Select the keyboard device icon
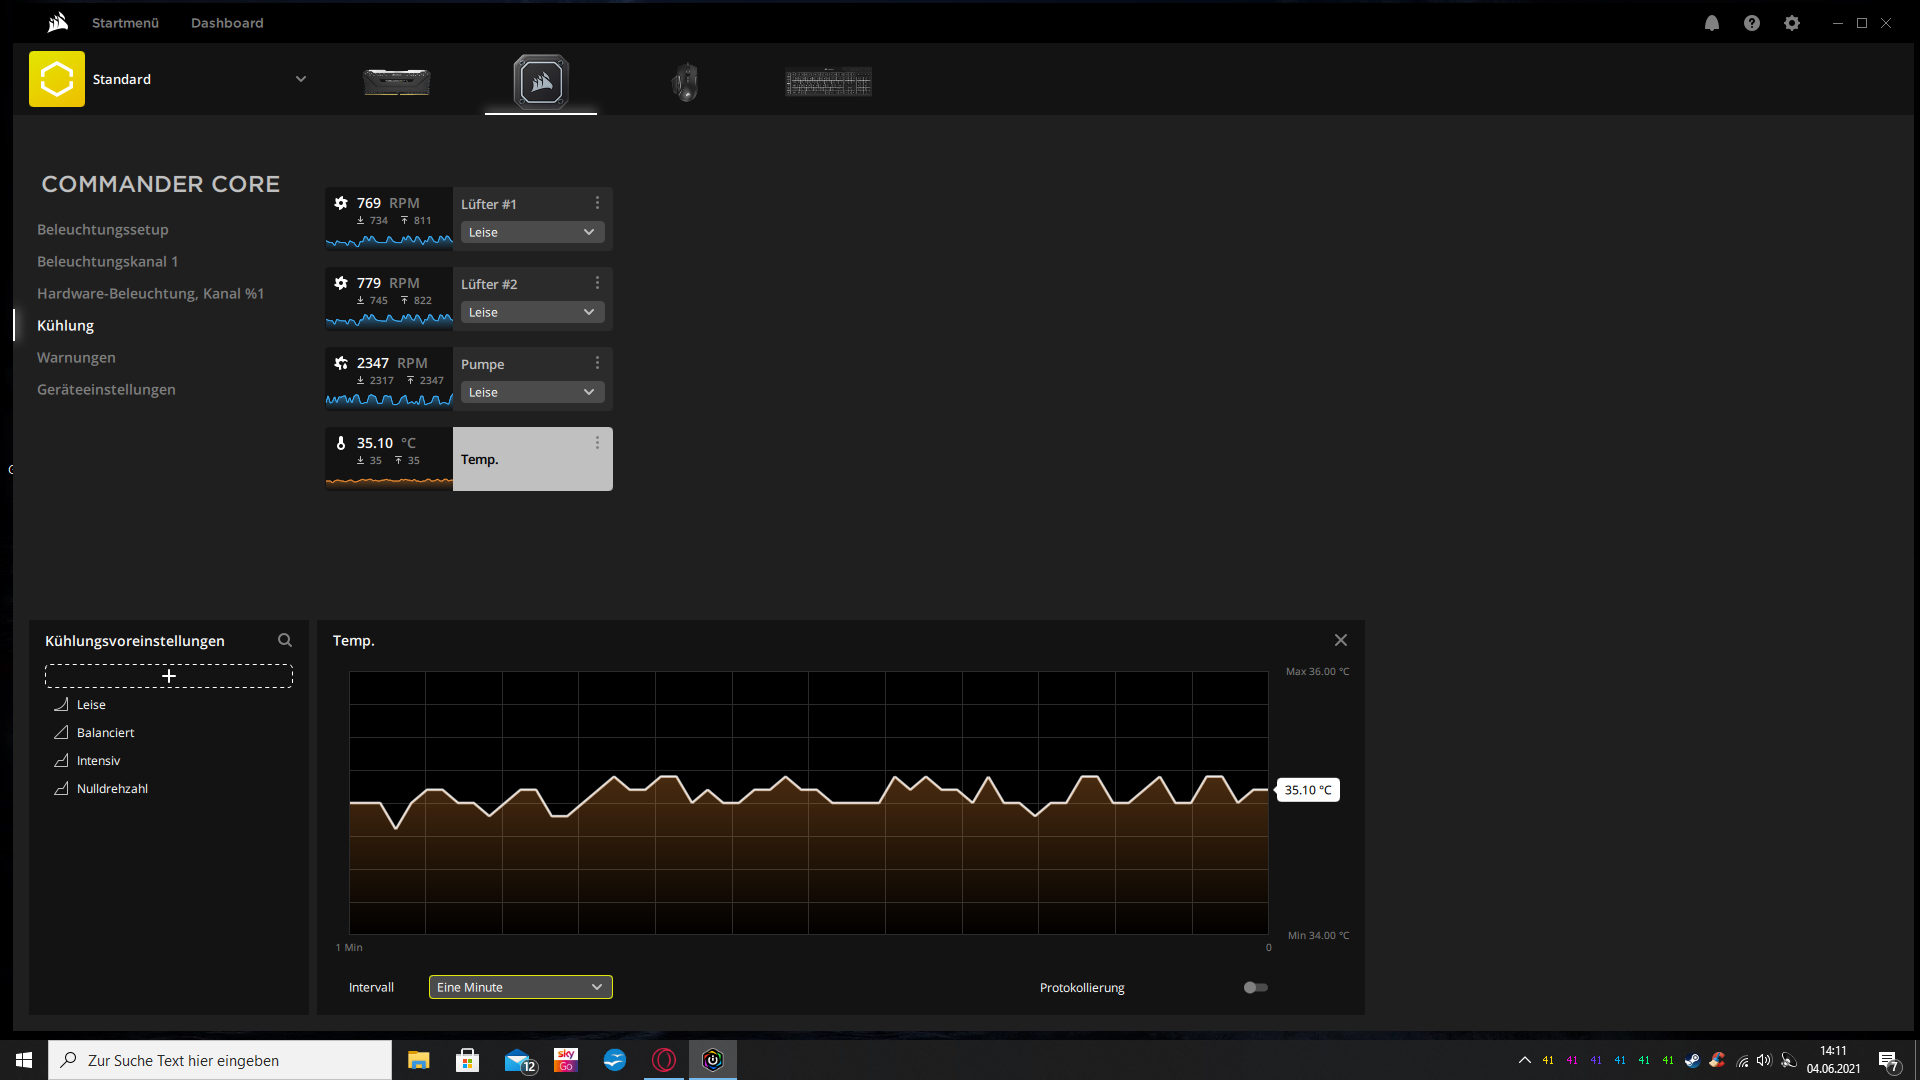The image size is (1920, 1080). coord(828,82)
